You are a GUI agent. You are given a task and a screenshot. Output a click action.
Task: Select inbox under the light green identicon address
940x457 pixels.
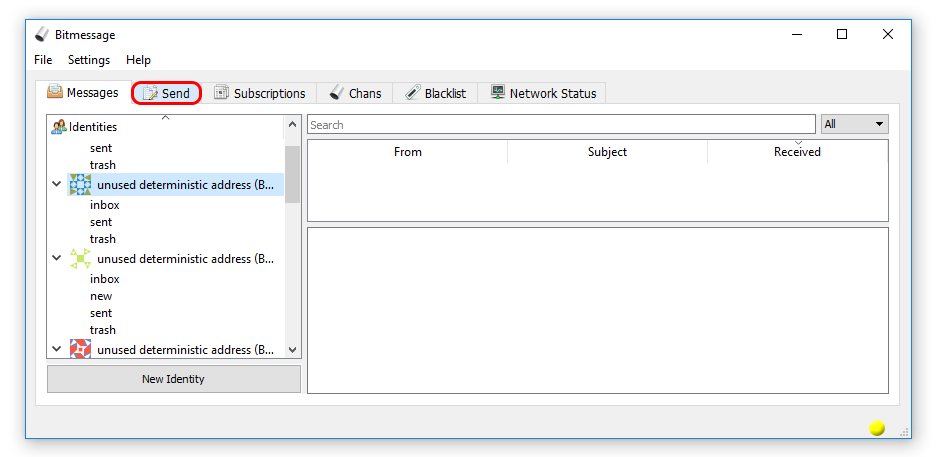point(105,279)
